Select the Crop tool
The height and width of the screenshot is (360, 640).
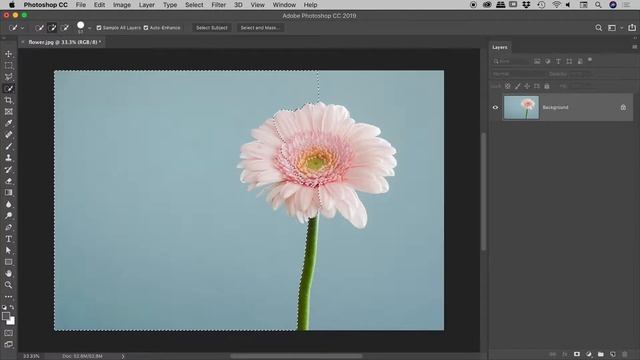click(9, 100)
